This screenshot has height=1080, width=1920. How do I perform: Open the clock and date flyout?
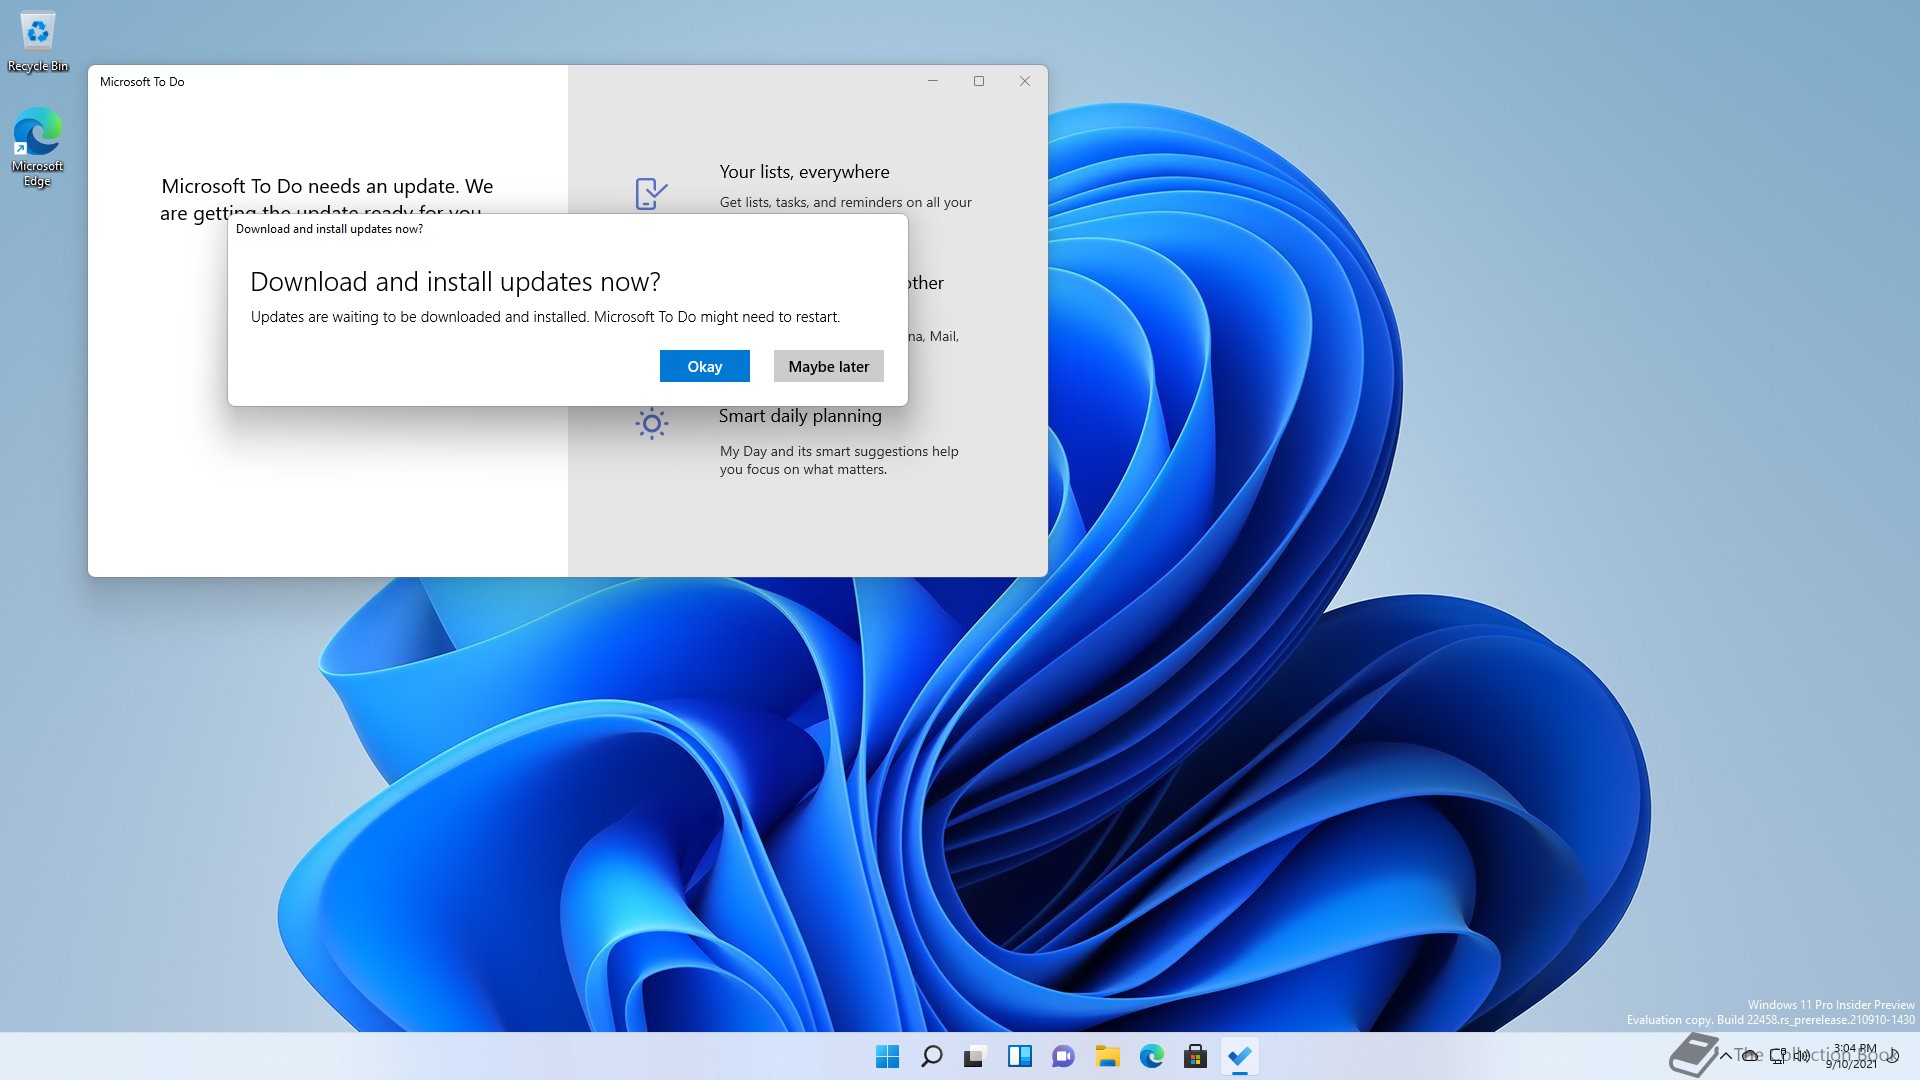[x=1853, y=1056]
